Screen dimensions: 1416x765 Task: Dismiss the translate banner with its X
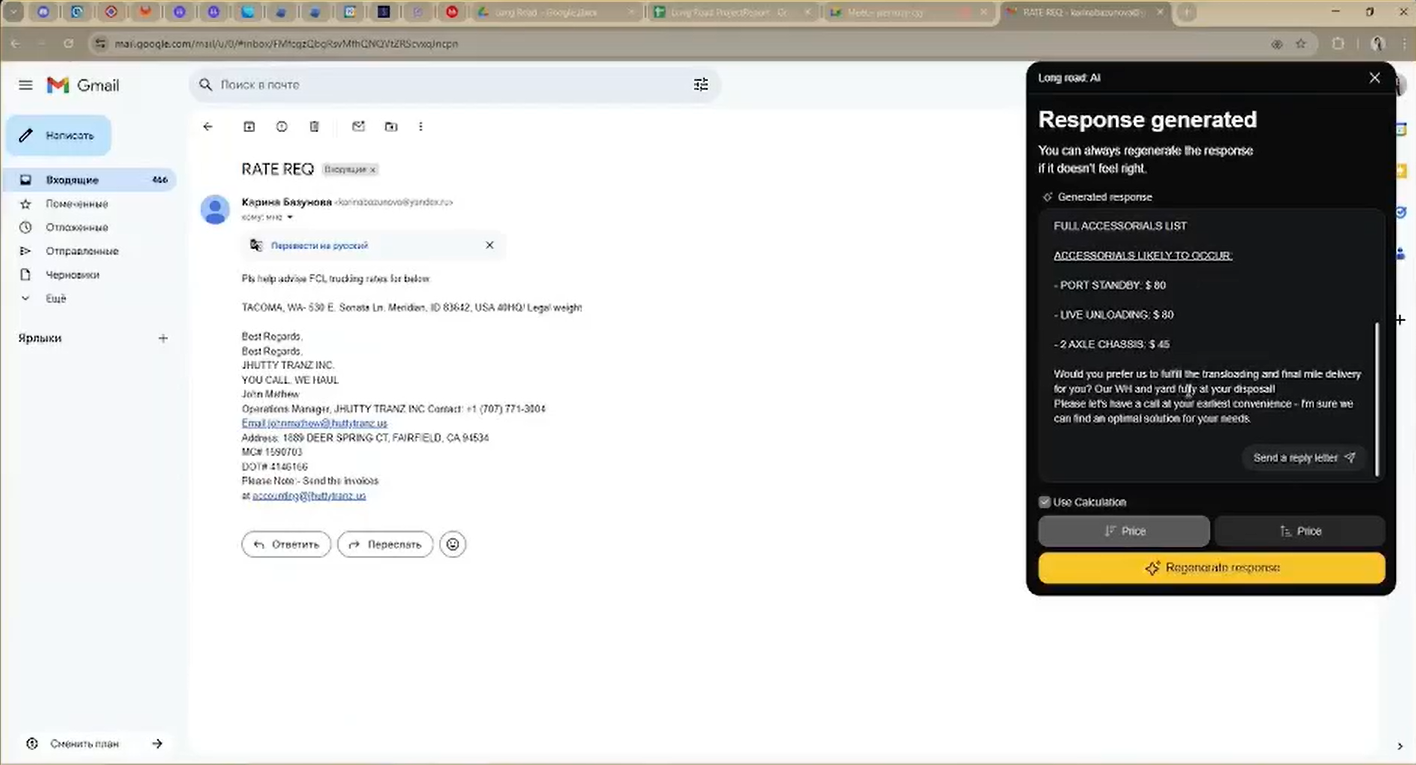pos(490,245)
